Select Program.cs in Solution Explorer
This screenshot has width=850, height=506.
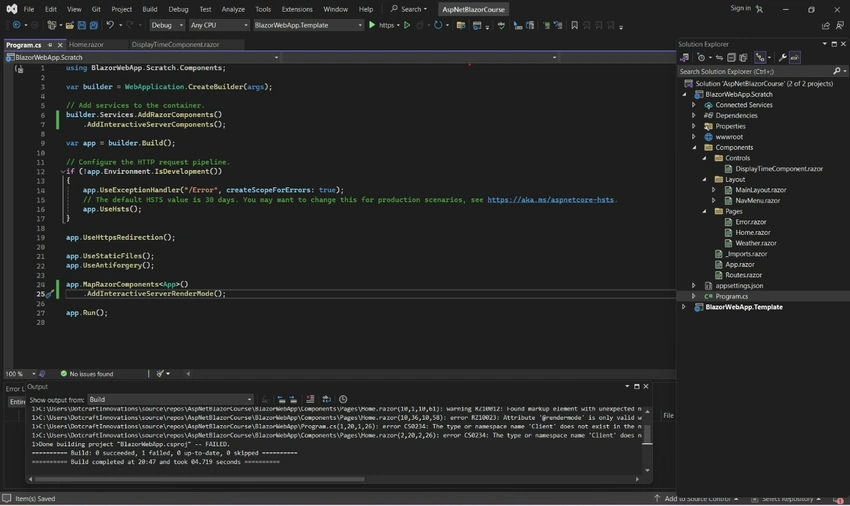pos(731,297)
